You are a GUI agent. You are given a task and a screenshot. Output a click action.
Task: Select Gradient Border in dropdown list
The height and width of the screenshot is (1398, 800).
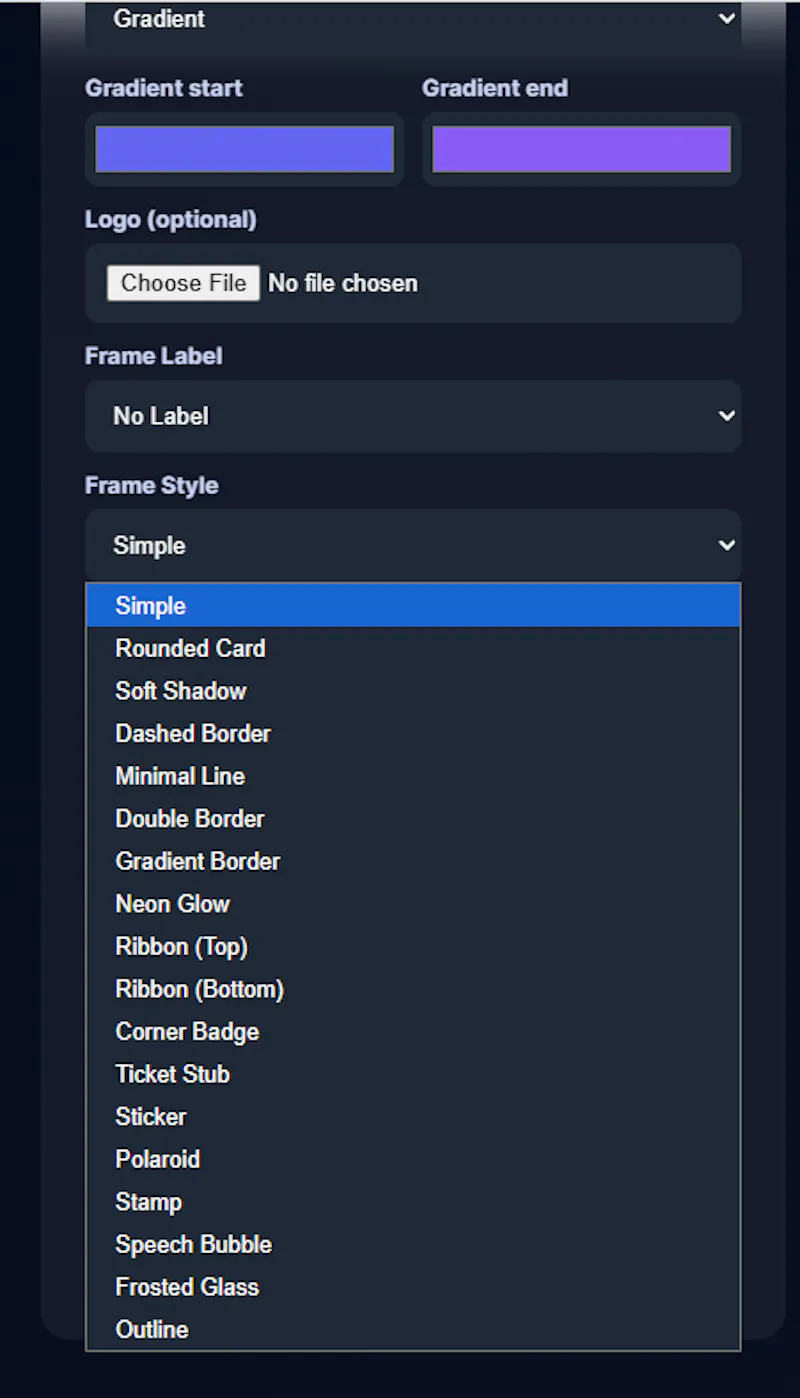click(x=413, y=861)
